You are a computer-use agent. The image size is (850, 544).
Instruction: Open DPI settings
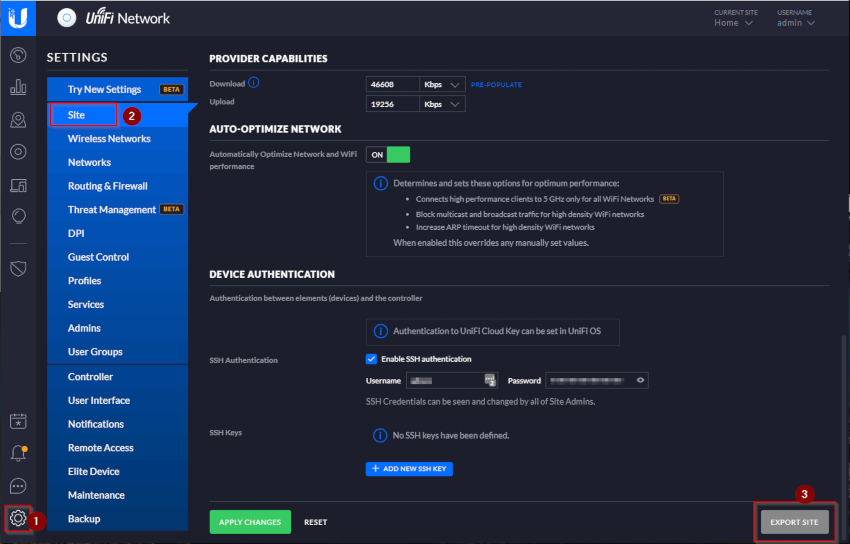click(118, 234)
